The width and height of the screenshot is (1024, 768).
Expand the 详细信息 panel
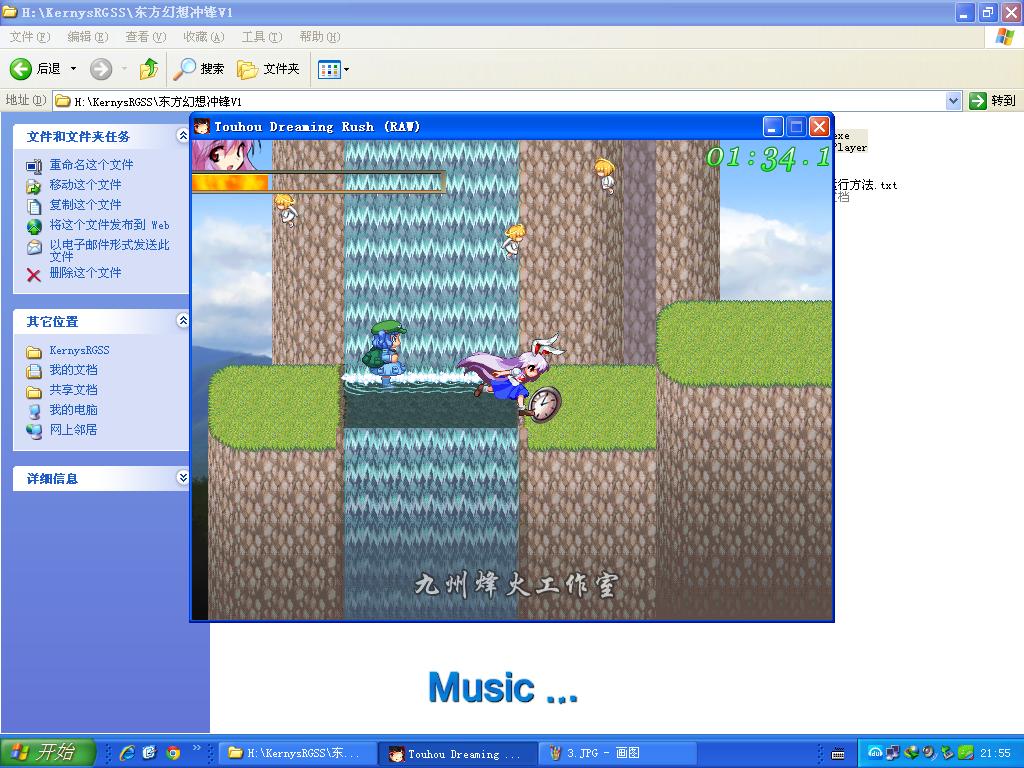(183, 477)
